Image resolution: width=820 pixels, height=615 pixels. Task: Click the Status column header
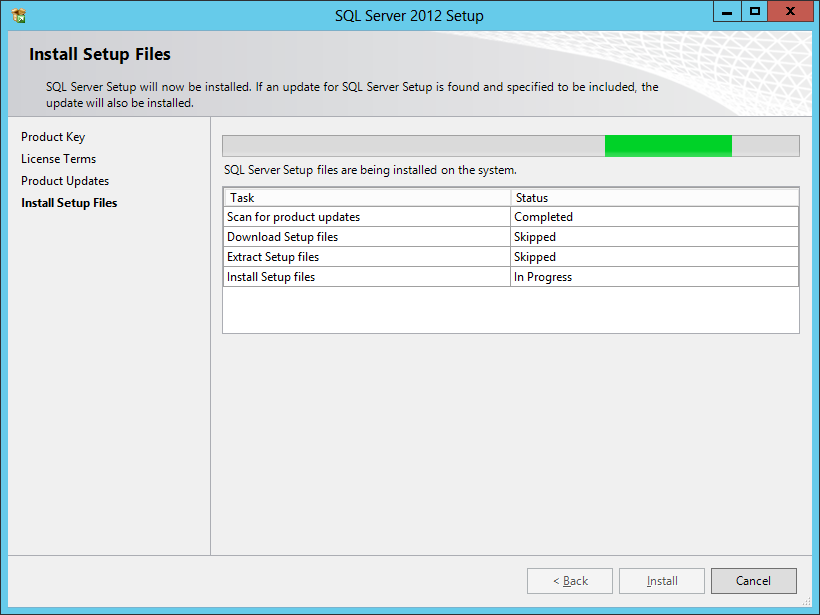coord(531,198)
